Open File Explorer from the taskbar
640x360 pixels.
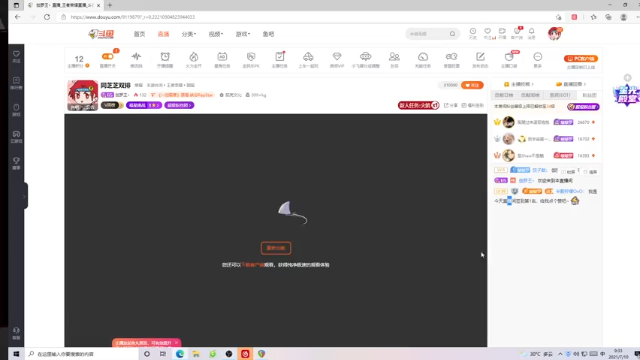click(196, 354)
